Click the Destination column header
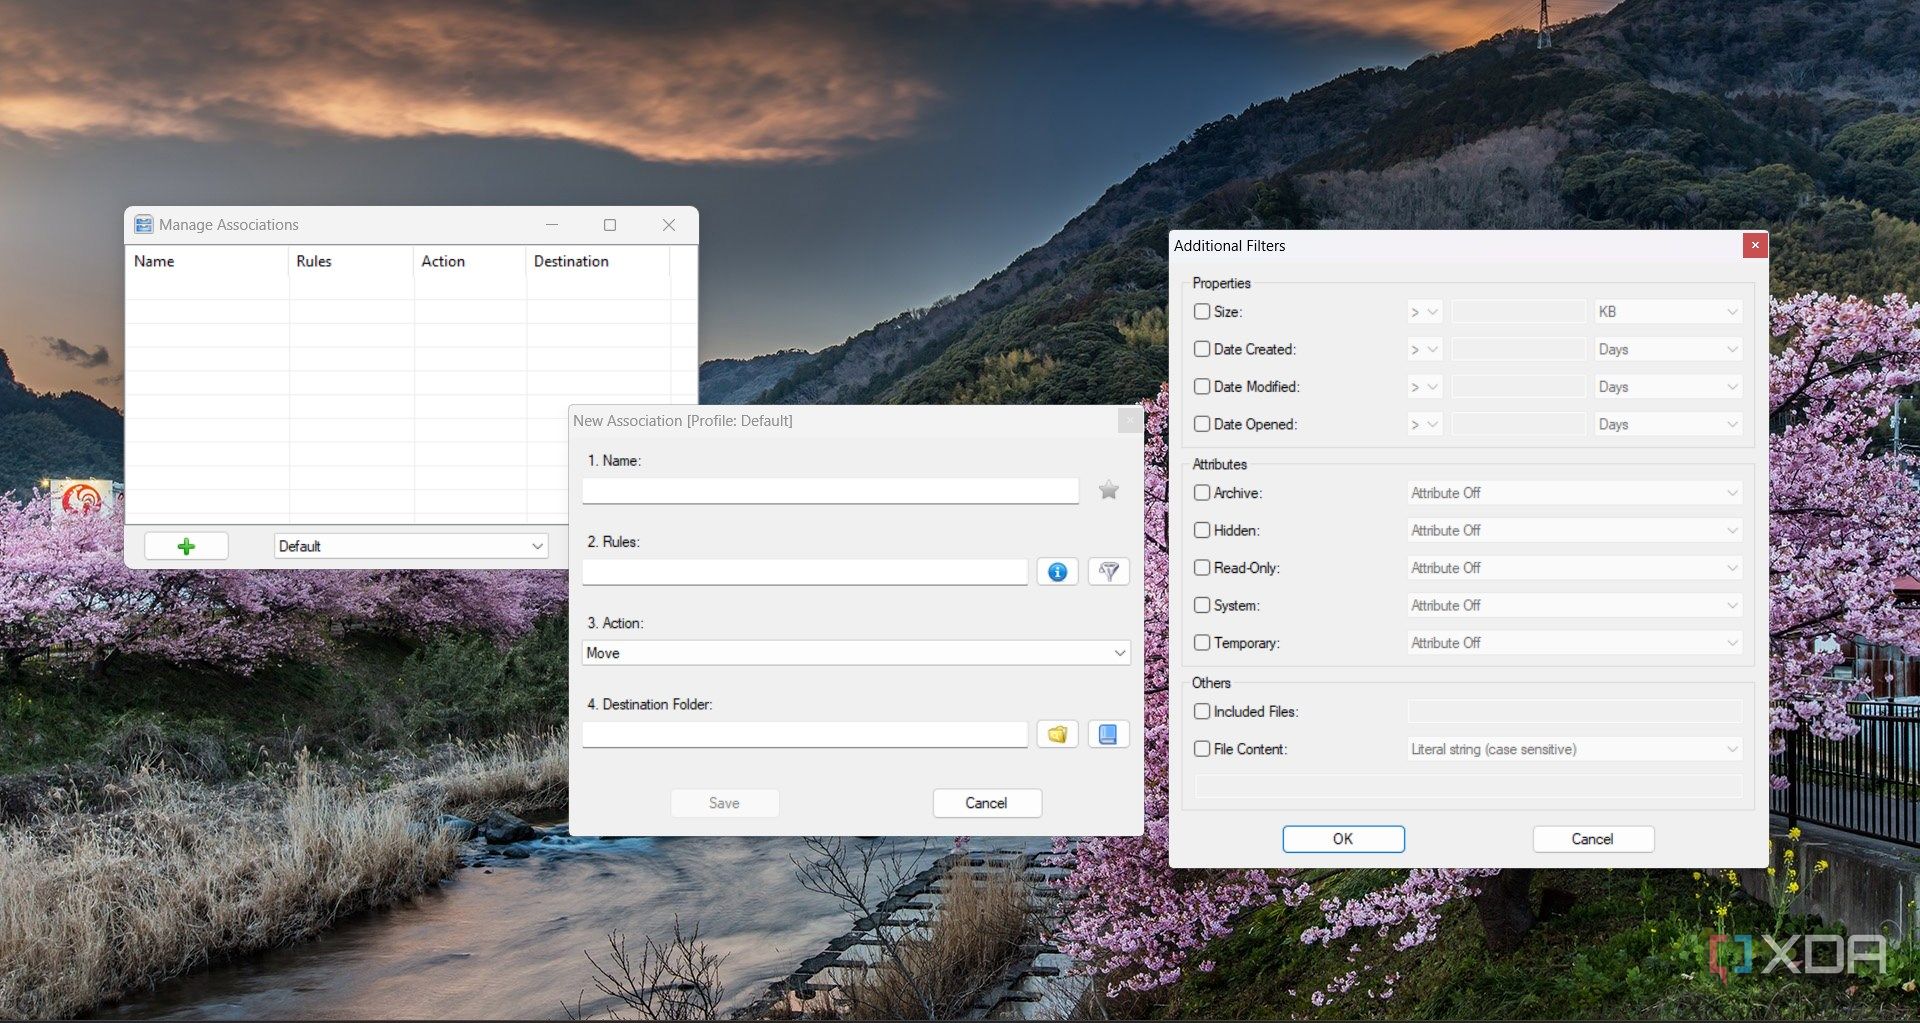1920x1023 pixels. [598, 261]
